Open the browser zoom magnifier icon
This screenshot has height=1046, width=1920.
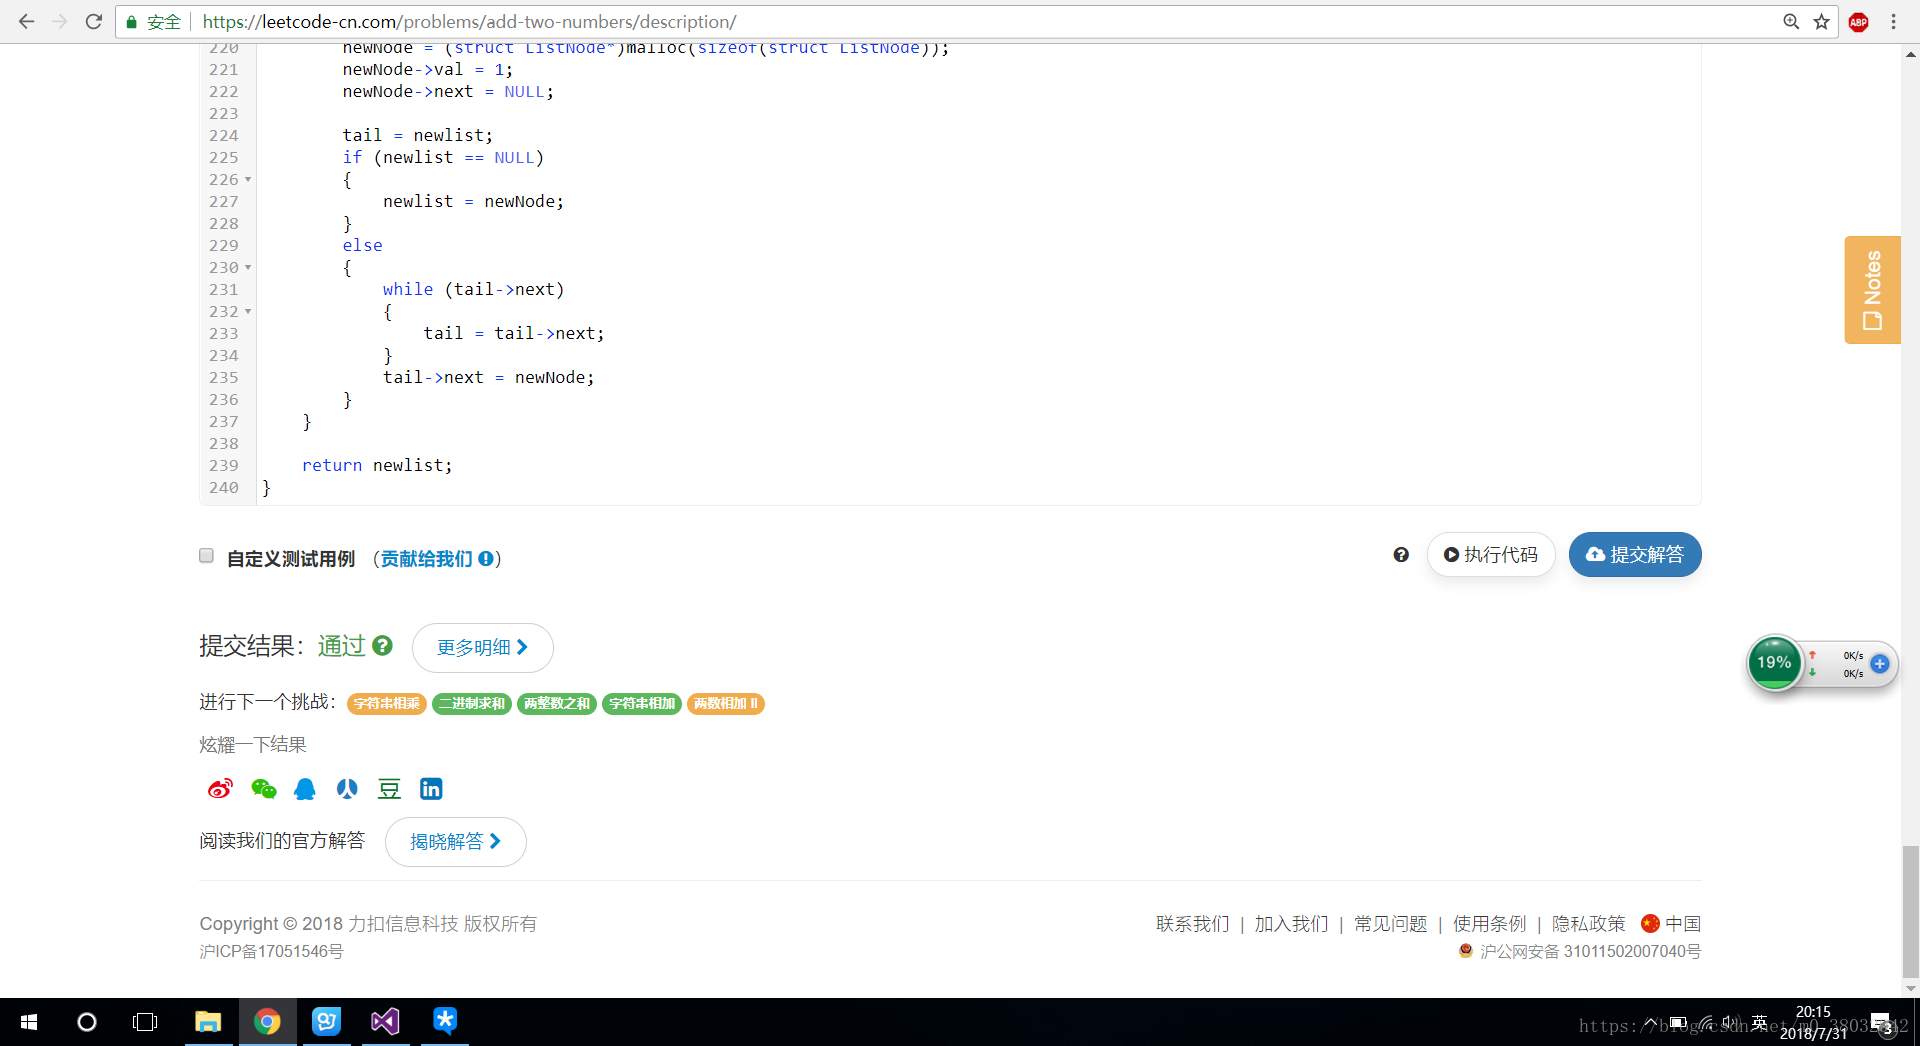[x=1791, y=21]
